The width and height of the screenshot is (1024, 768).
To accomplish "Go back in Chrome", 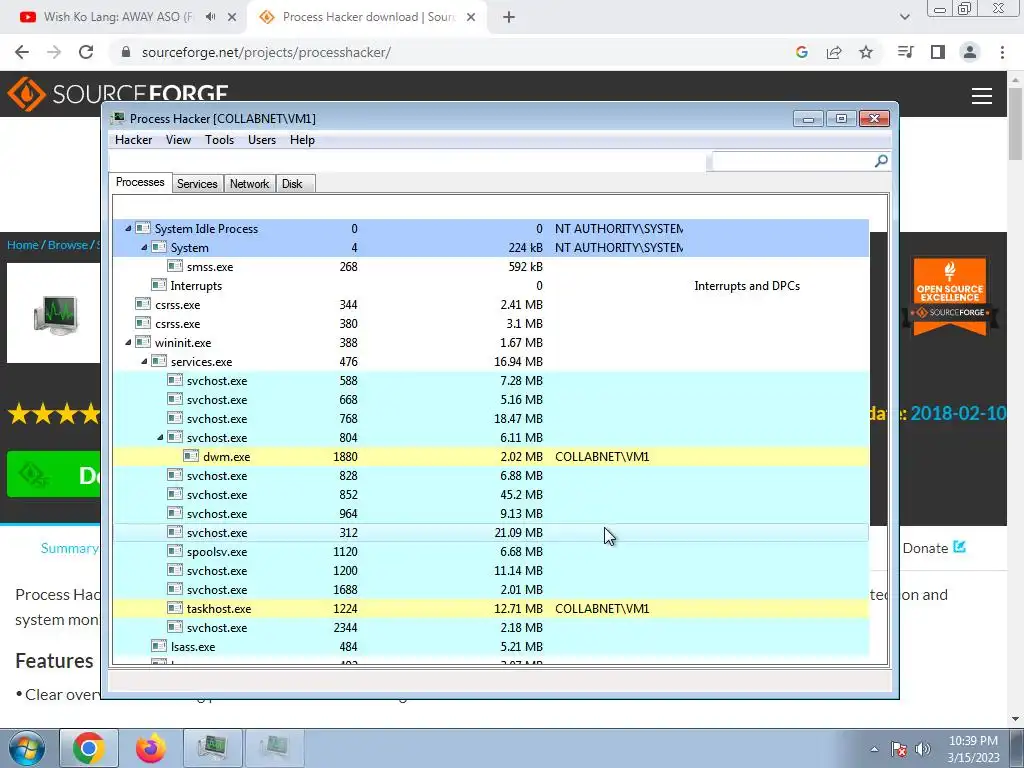I will [x=22, y=52].
